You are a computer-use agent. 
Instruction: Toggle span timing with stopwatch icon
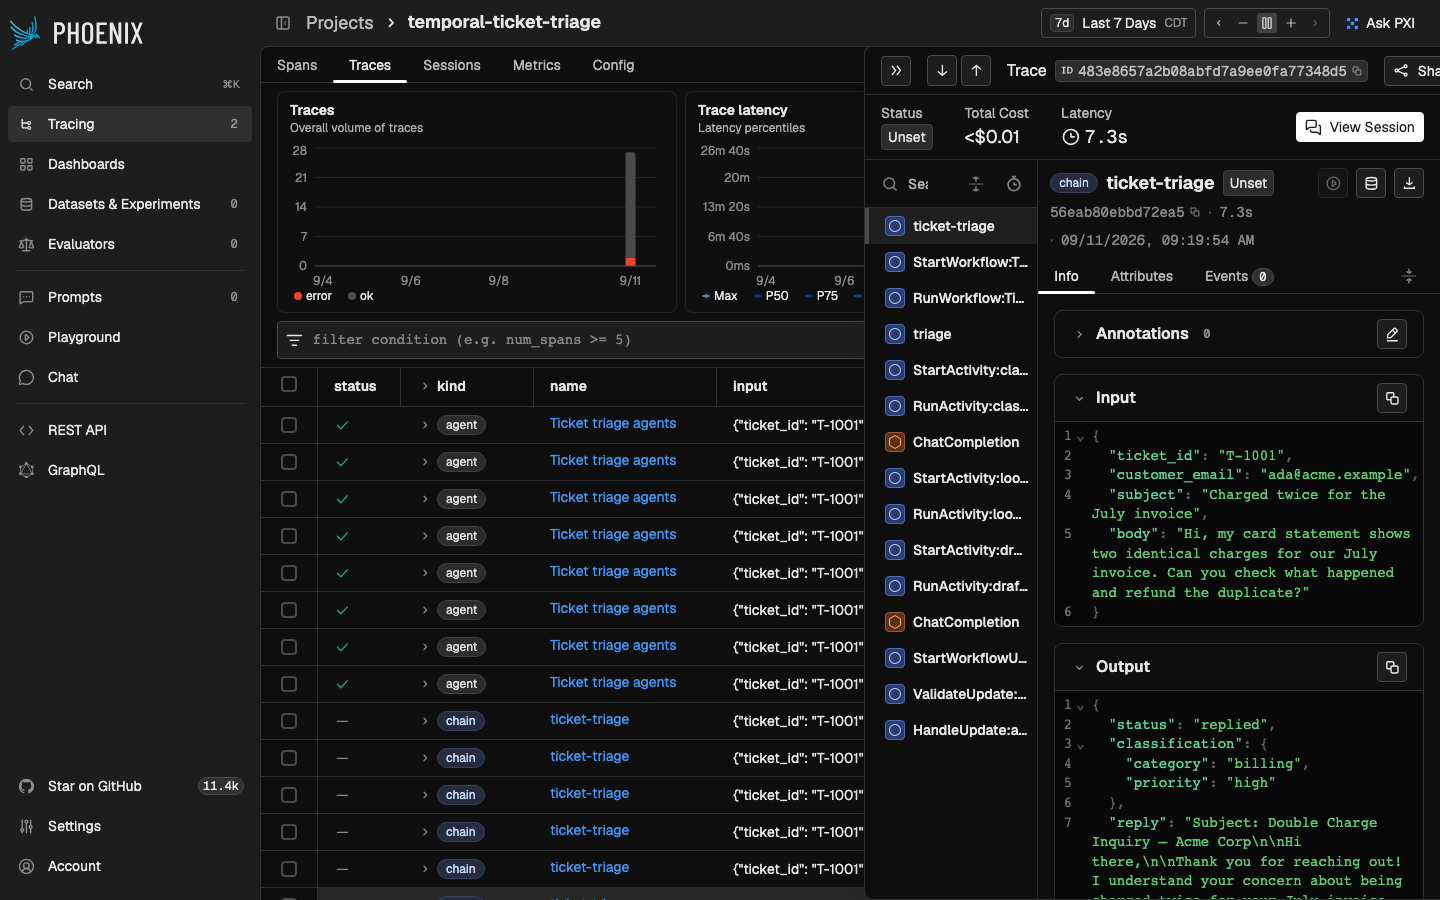tap(1014, 184)
